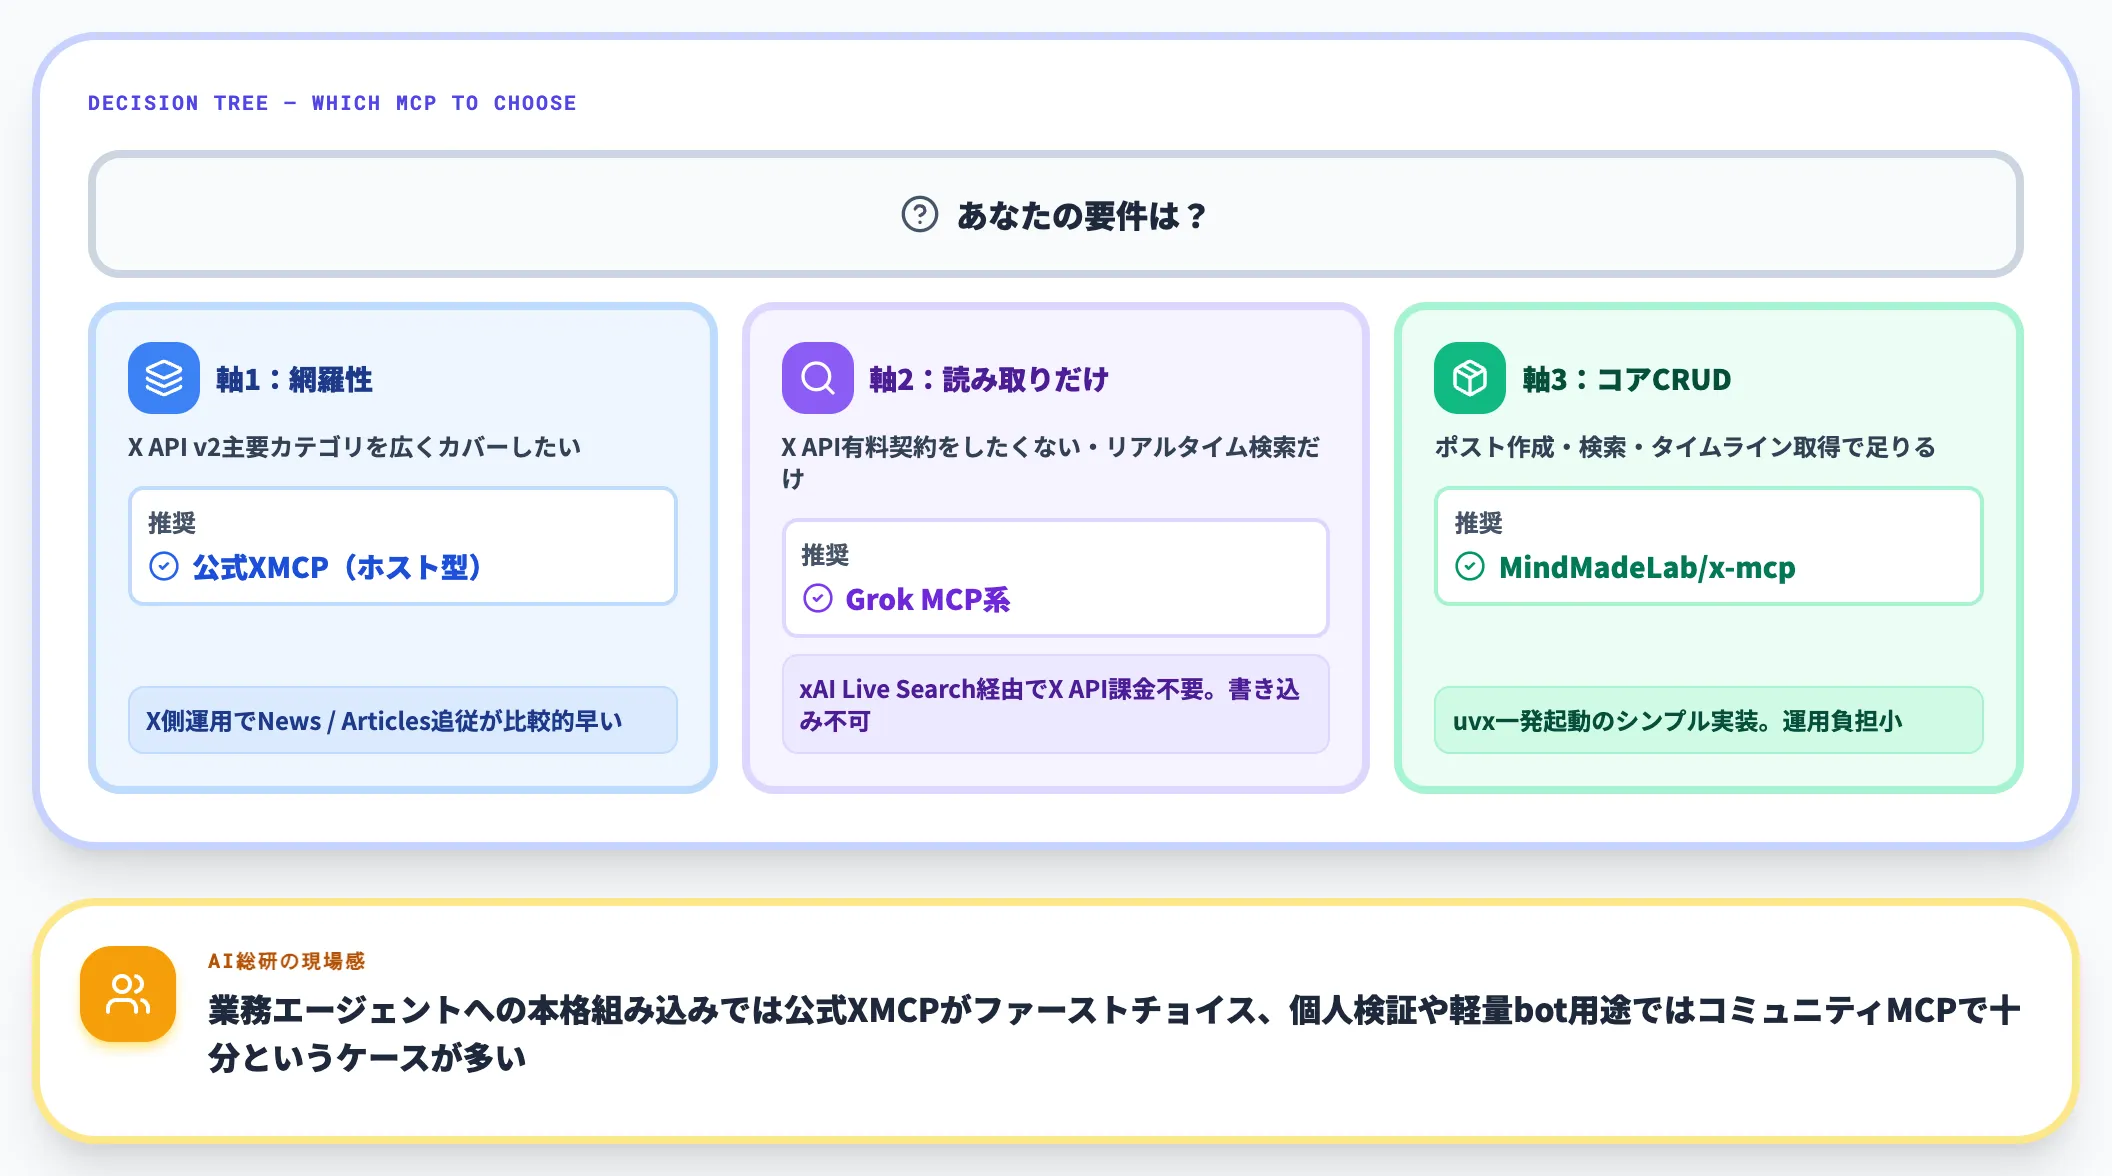The height and width of the screenshot is (1176, 2112).
Task: Click check icon beside 公式XMCP(ホスト型)
Action: pos(164,567)
